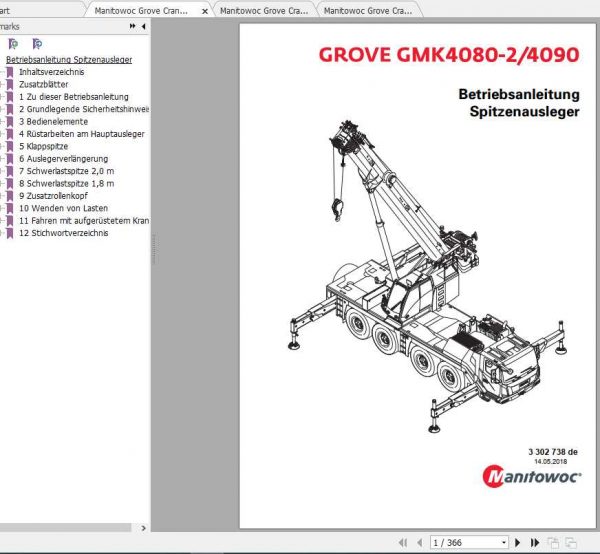Click the bookmarks panel horizontal scrollbar right arrow
The image size is (600, 554).
click(143, 528)
